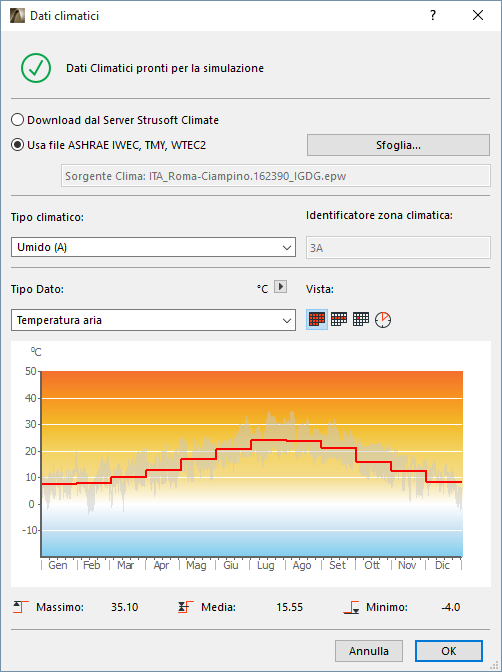Image resolution: width=502 pixels, height=672 pixels.
Task: Click the Massimo value 35.10
Action: pyautogui.click(x=124, y=607)
